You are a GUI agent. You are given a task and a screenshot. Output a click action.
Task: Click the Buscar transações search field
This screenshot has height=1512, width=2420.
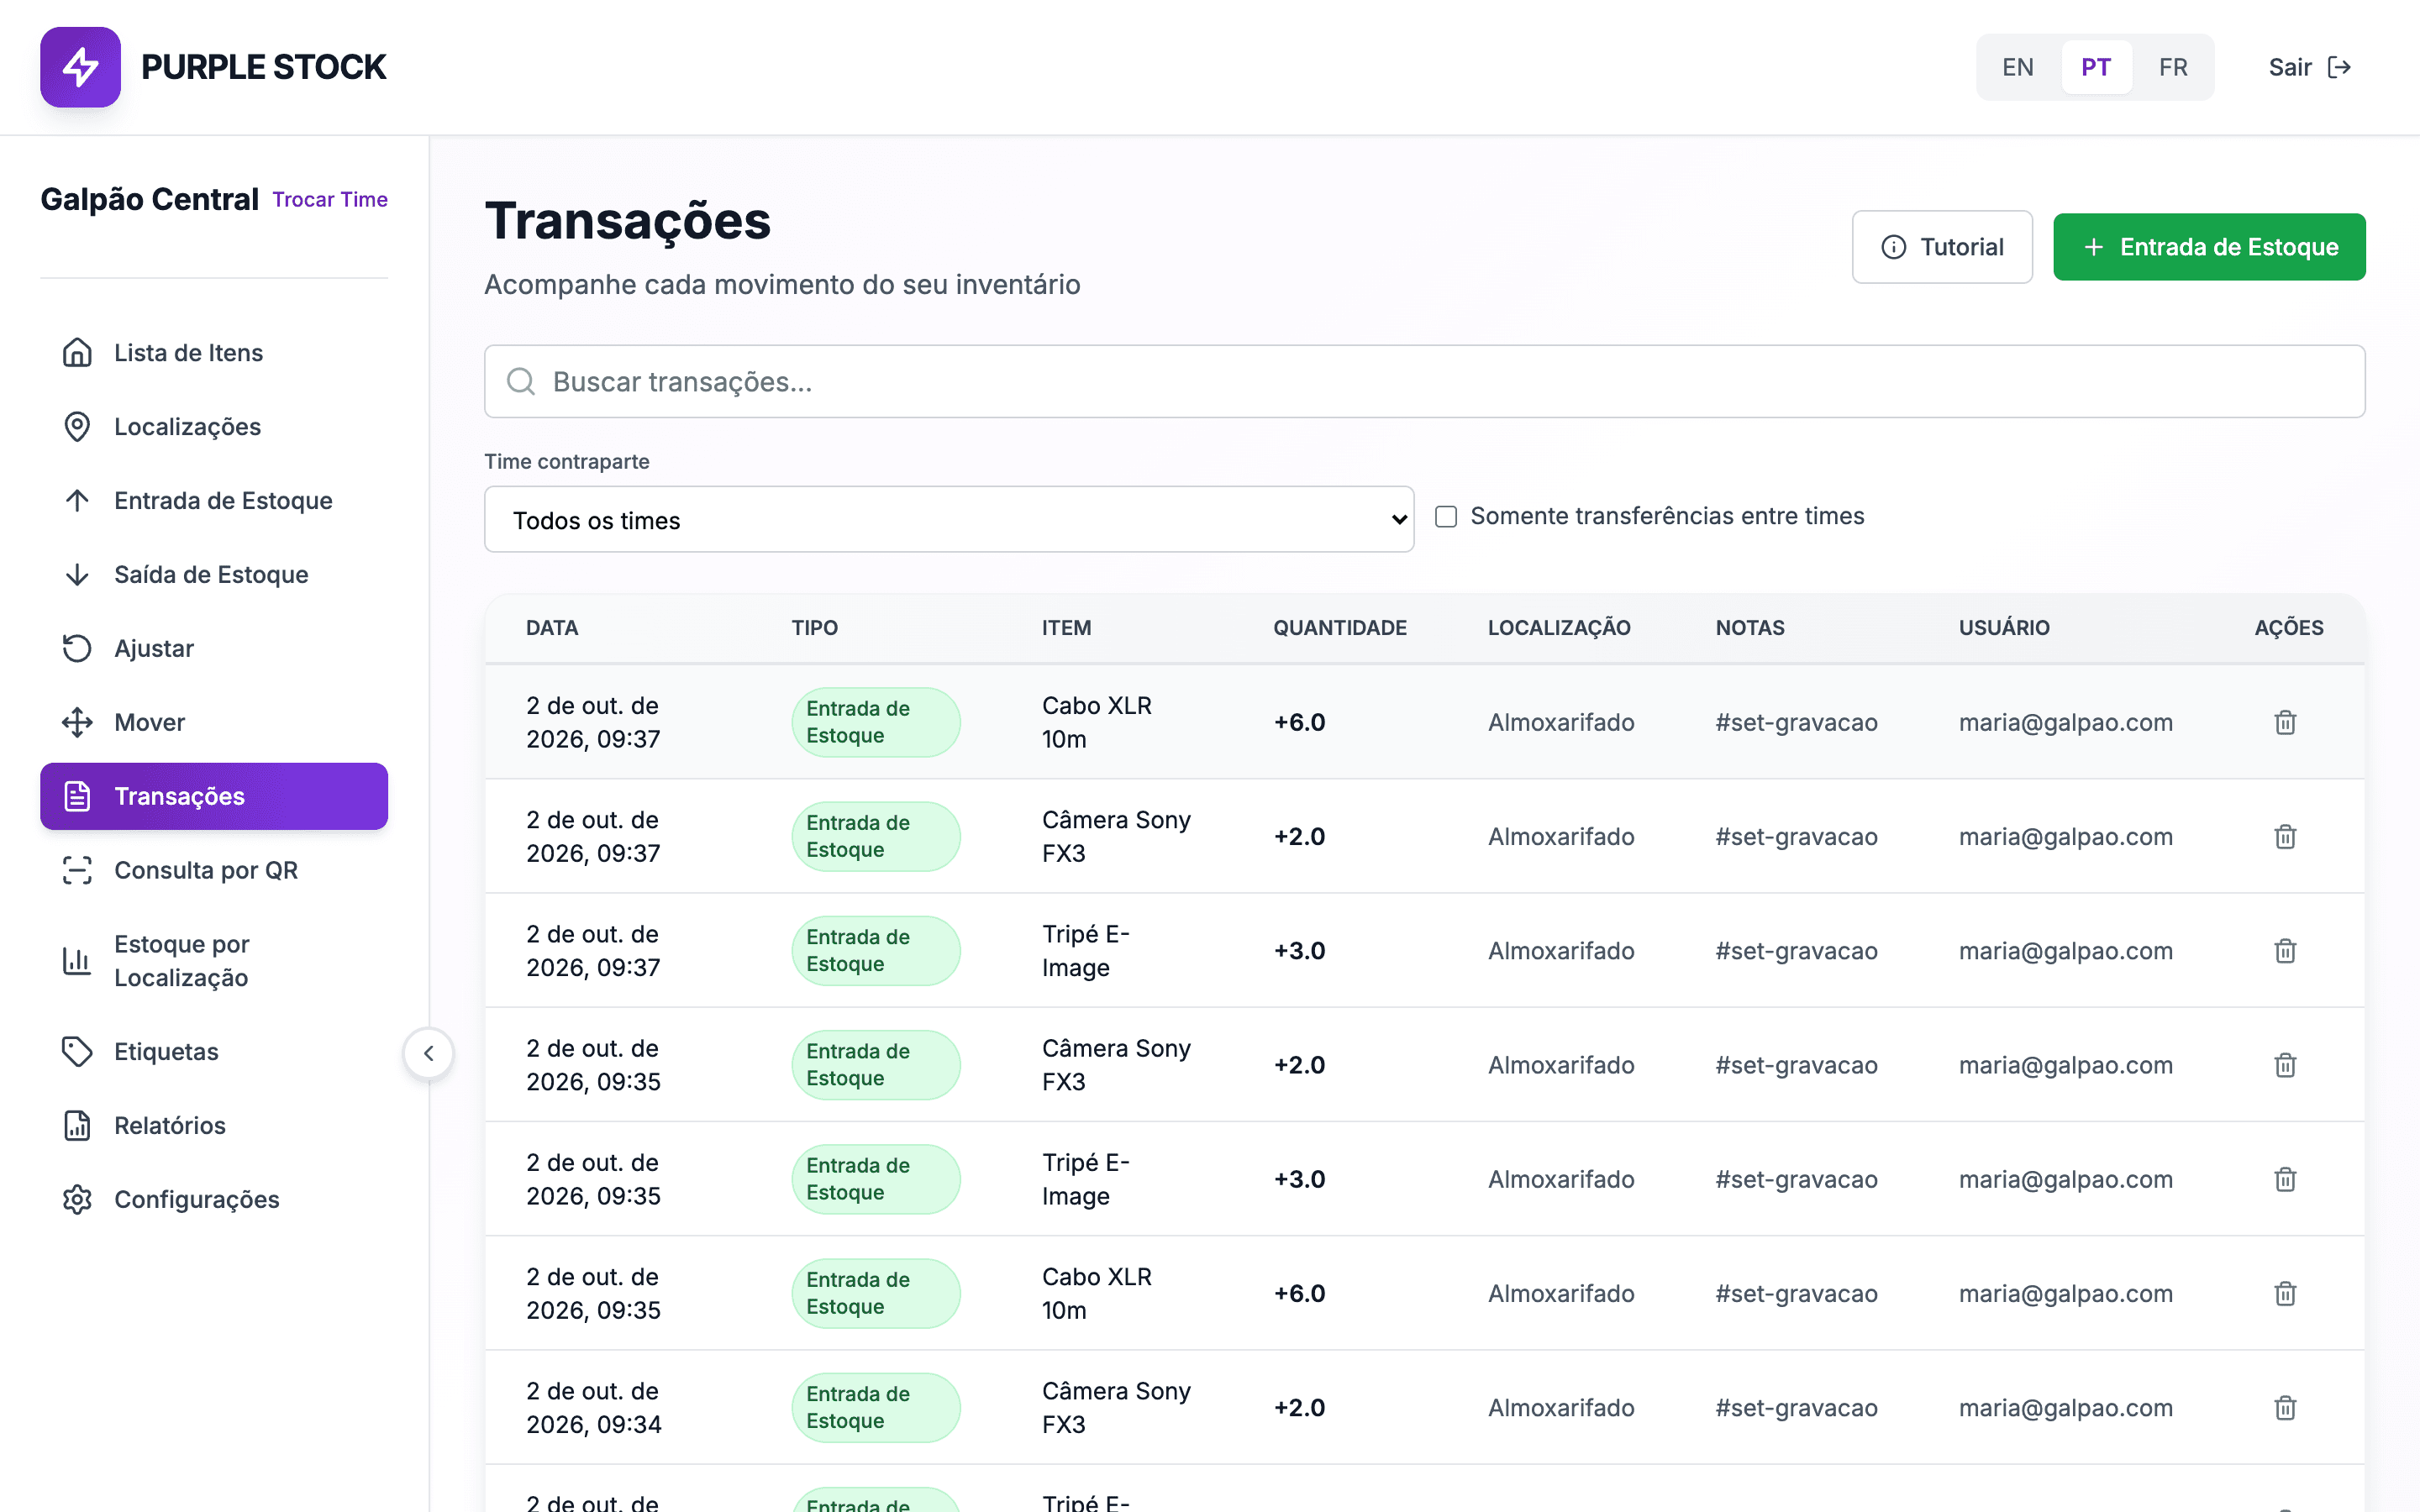click(x=1424, y=381)
